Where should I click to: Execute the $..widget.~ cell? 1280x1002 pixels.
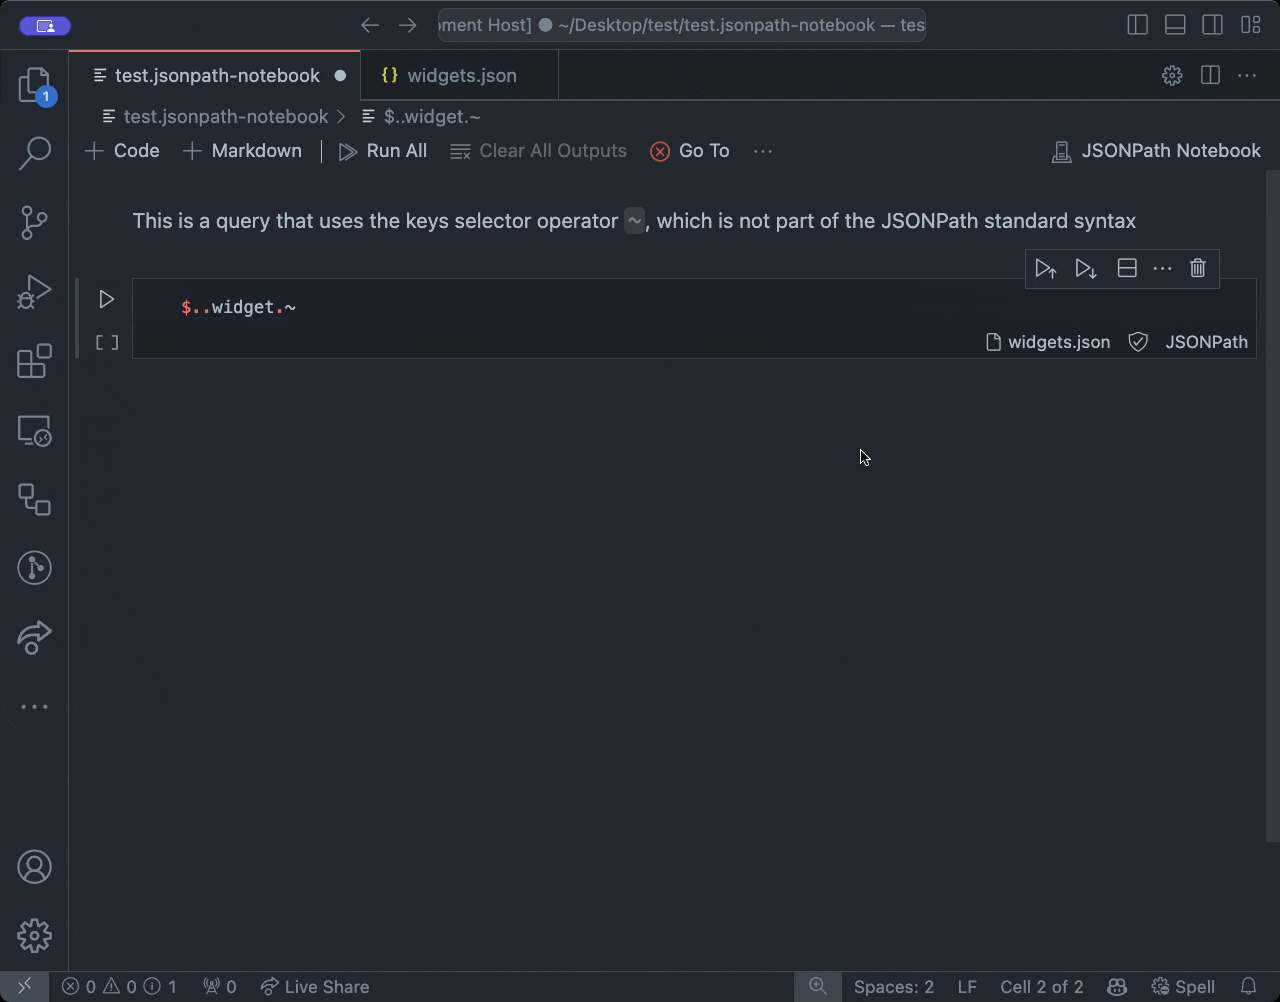pos(107,299)
